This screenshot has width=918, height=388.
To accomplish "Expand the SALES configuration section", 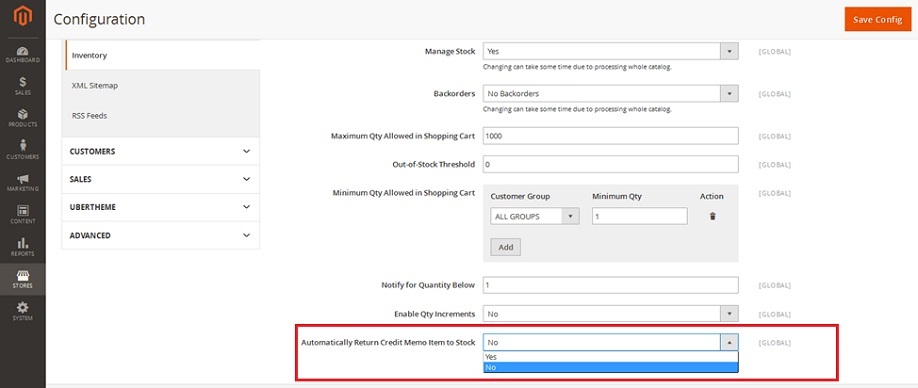I will pos(160,179).
